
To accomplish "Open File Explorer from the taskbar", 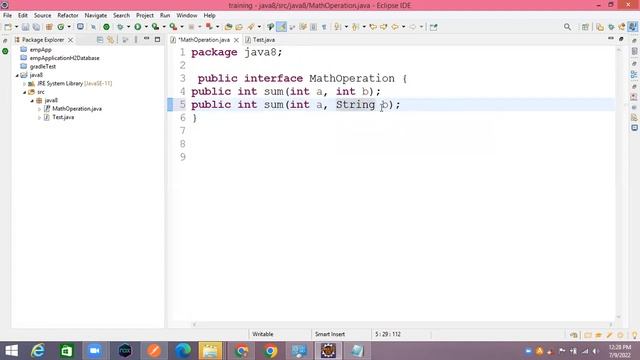I will [211, 351].
